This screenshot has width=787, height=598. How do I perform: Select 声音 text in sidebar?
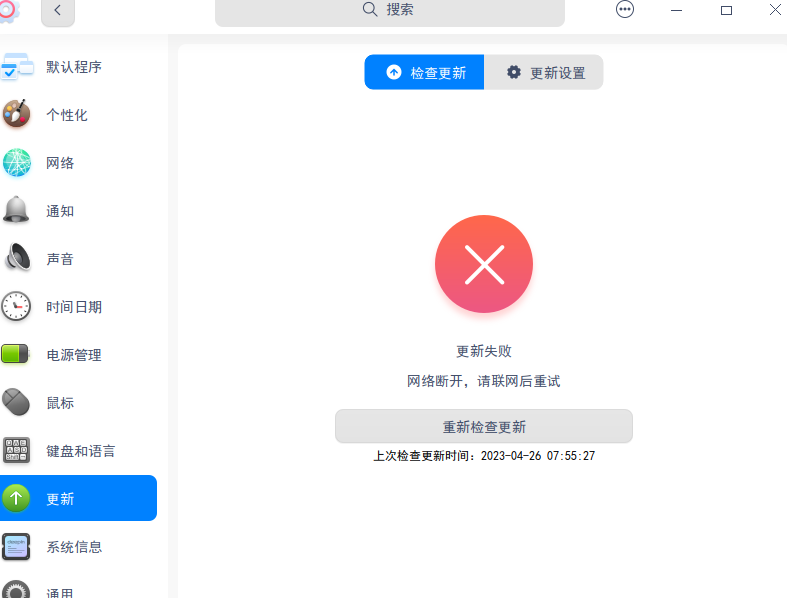click(60, 259)
